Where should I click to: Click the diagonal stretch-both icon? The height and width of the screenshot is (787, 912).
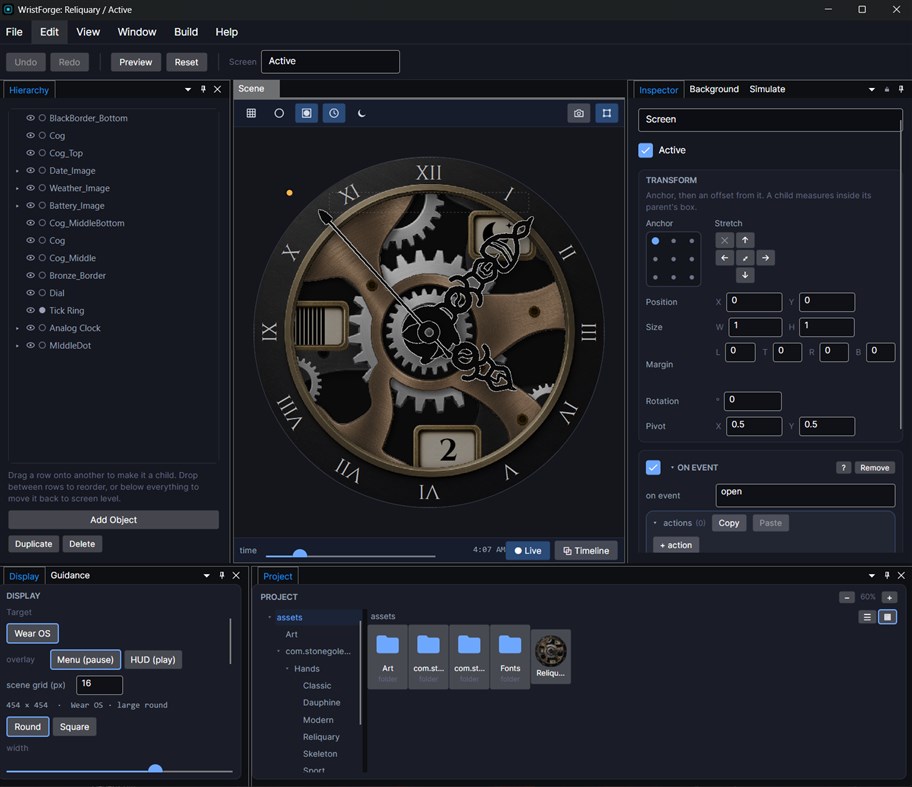point(745,258)
